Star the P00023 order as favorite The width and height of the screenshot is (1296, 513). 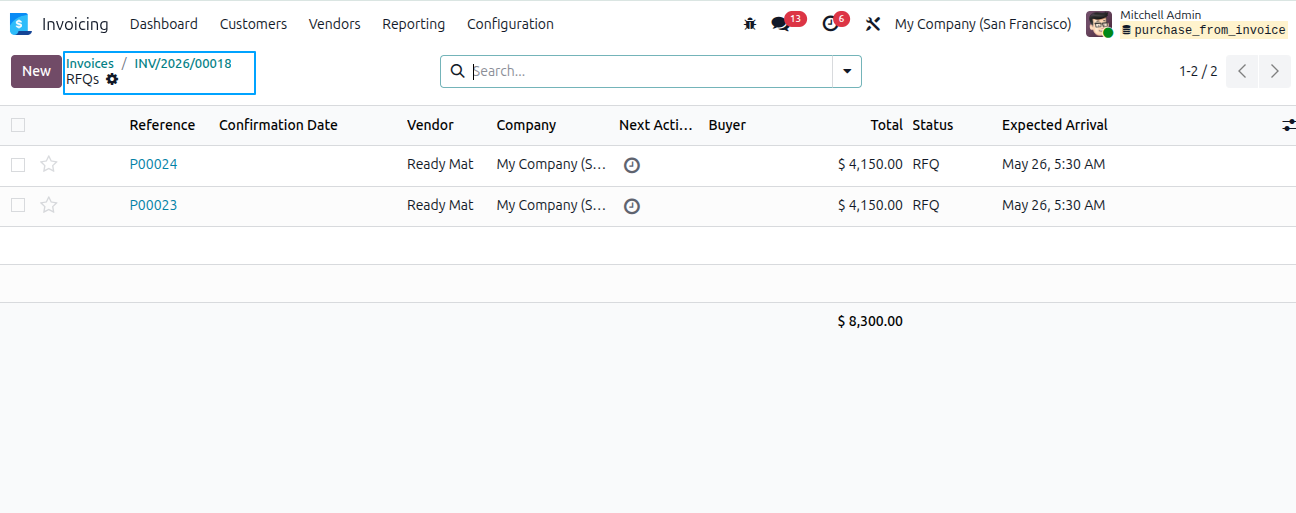[x=49, y=205]
